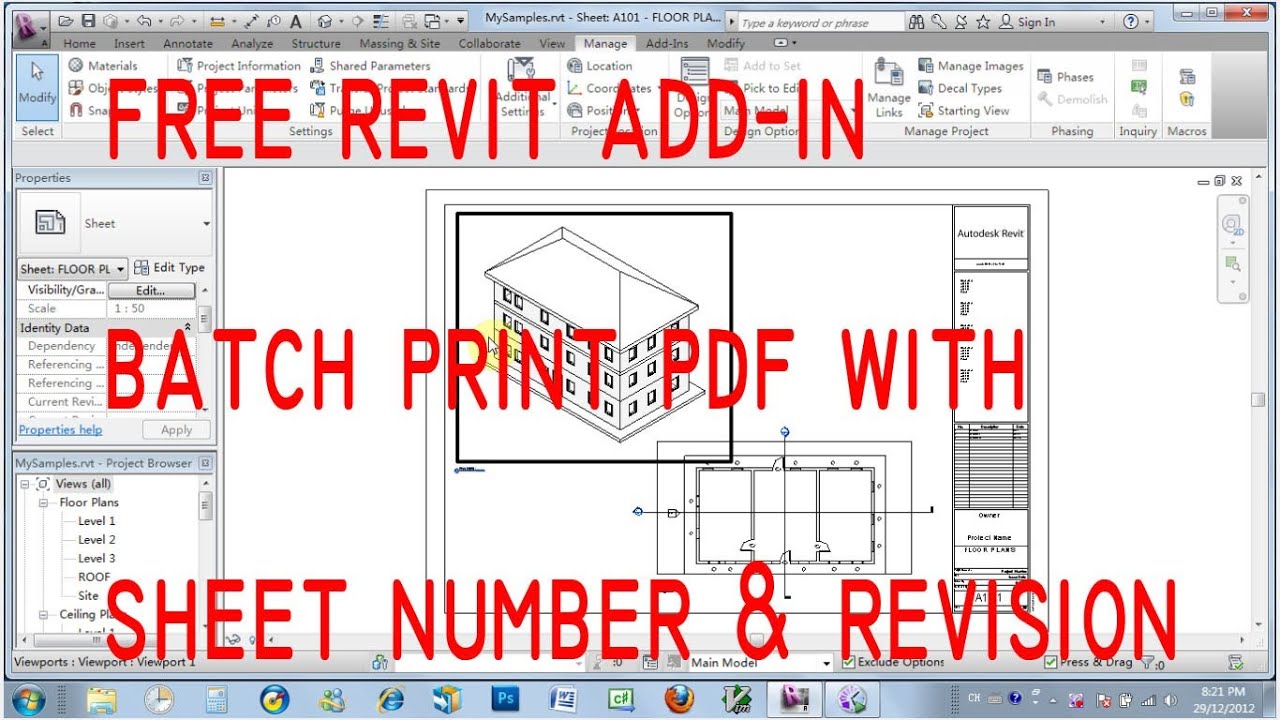Viewport: 1280px width, 720px height.
Task: Click the Open folder icon in quick access toolbar
Action: (67, 20)
